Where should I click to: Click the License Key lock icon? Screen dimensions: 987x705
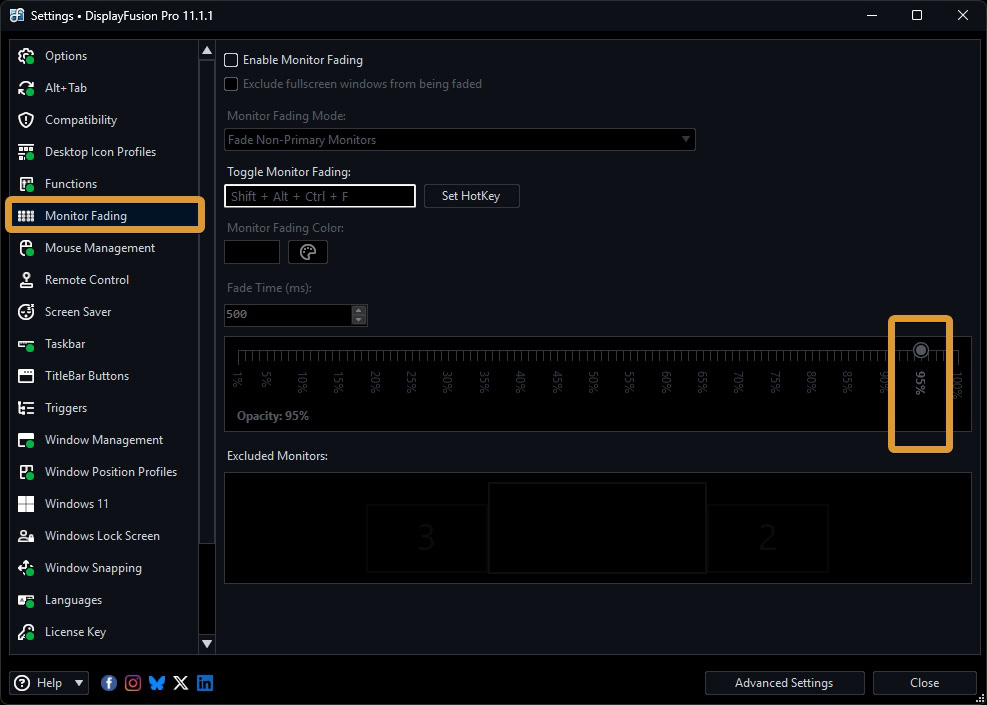(26, 632)
